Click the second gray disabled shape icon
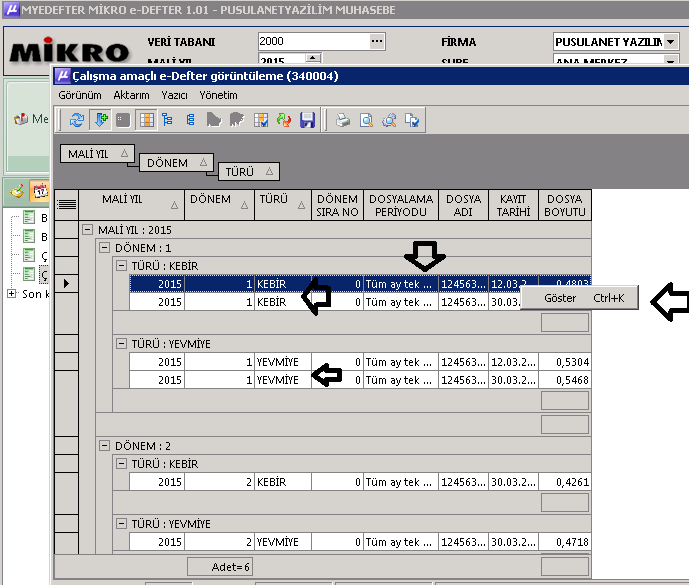 [237, 120]
